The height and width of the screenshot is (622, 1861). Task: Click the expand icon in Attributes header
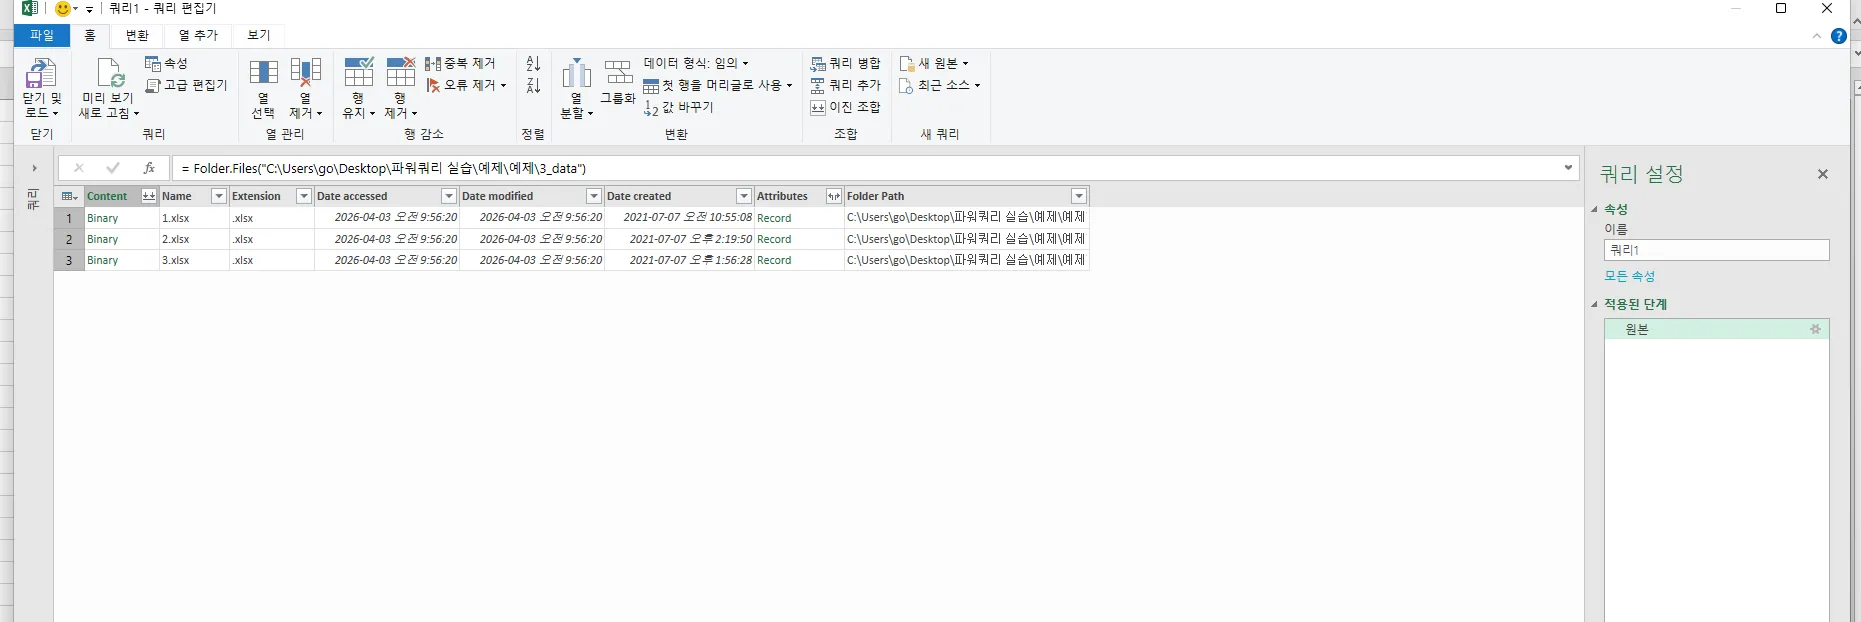tap(833, 196)
